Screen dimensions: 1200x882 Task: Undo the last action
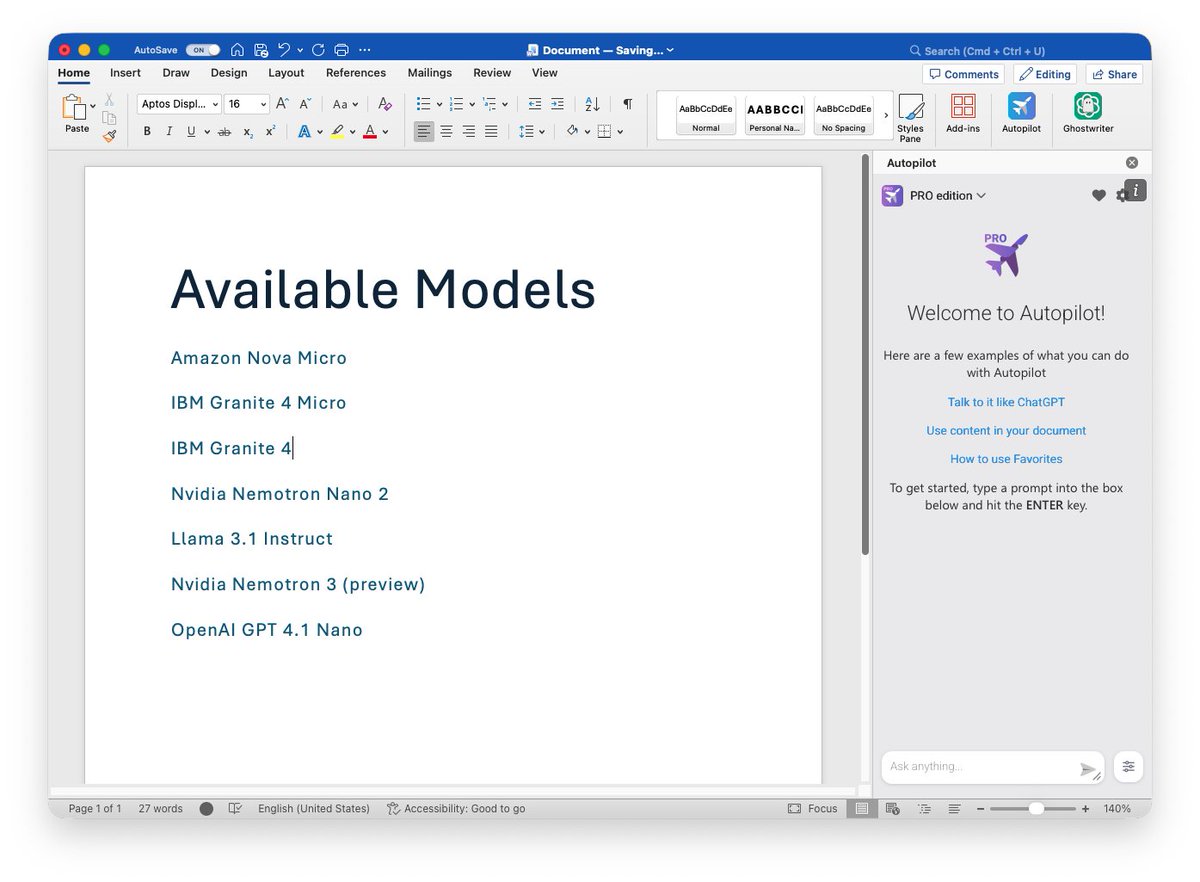point(284,50)
